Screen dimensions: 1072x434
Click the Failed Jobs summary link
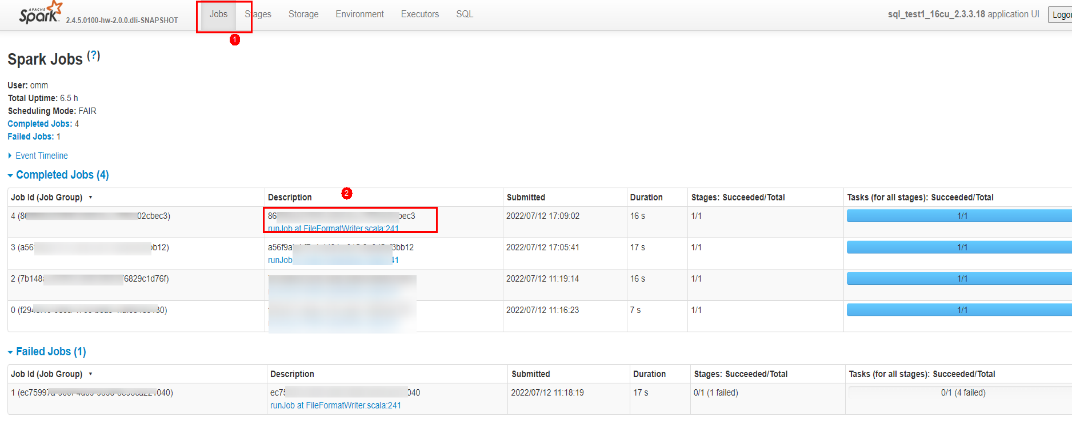click(x=31, y=136)
